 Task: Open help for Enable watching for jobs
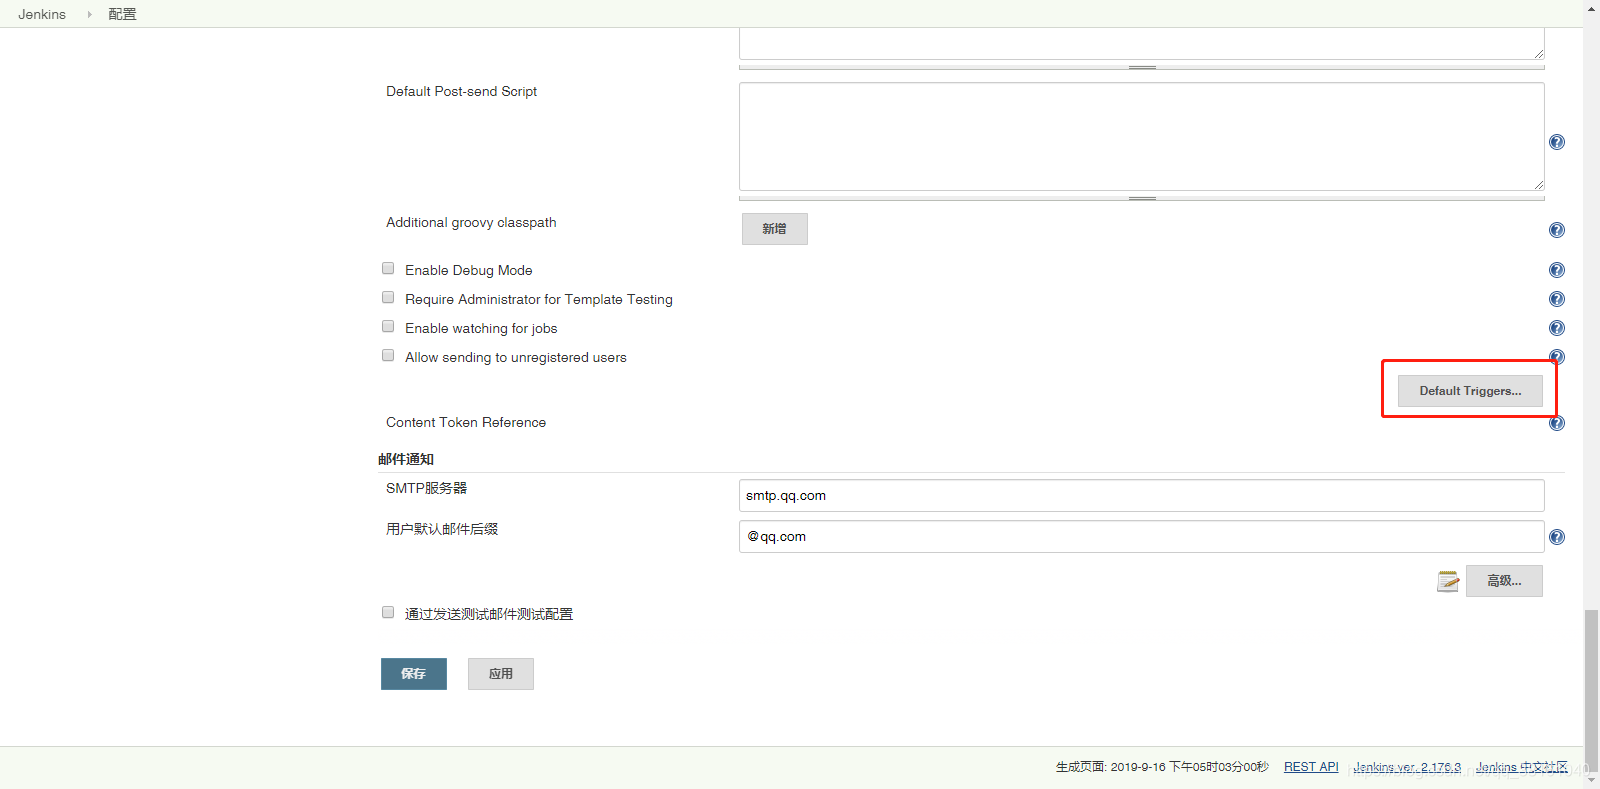1557,328
